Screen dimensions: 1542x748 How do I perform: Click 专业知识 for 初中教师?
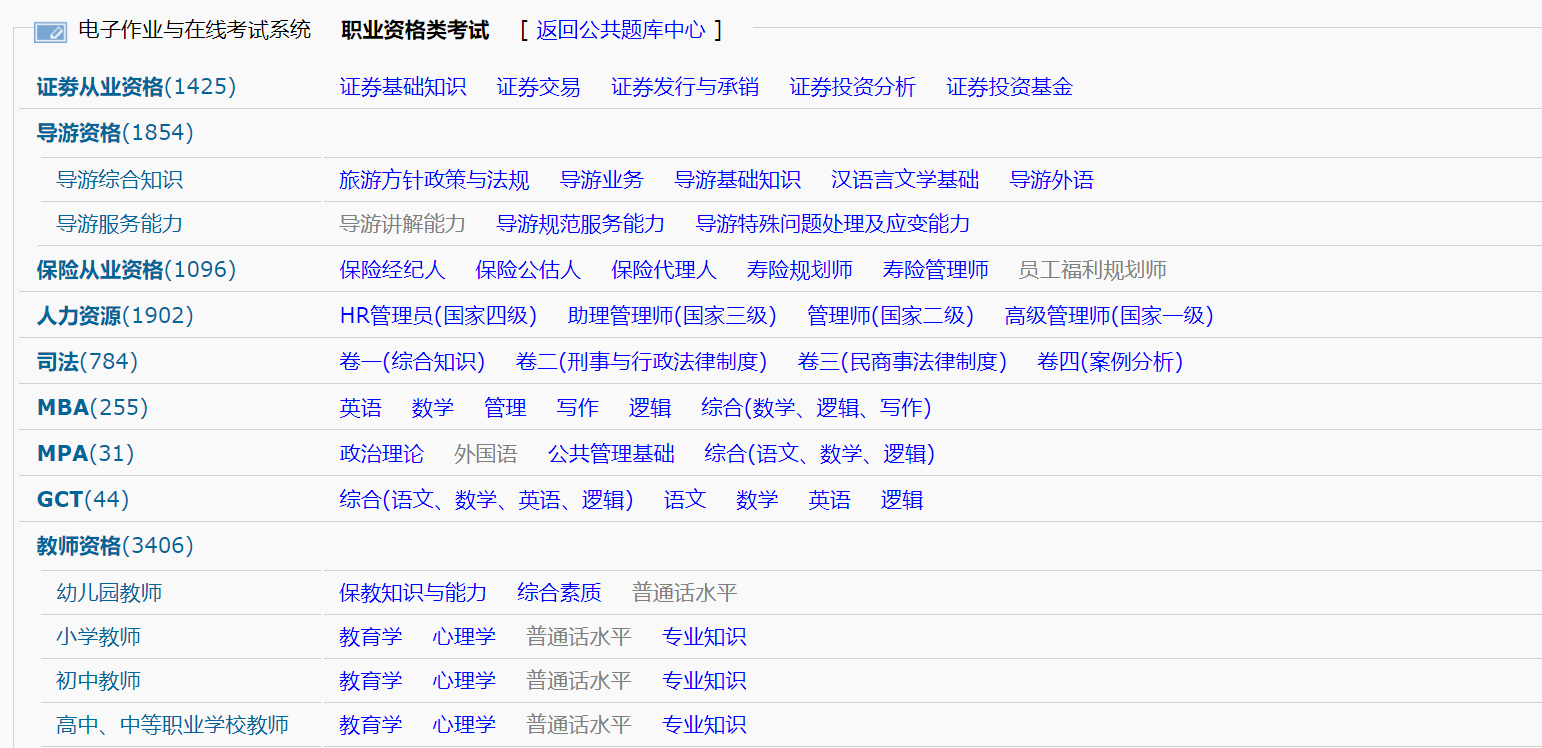(x=704, y=680)
